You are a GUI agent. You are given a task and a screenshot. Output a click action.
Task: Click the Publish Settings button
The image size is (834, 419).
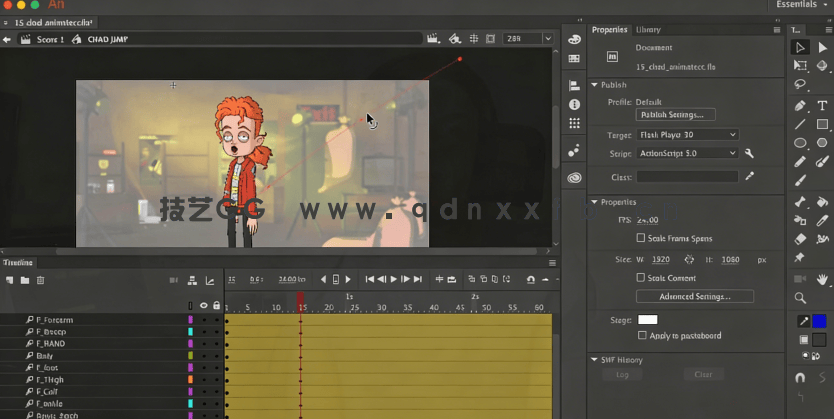point(675,115)
